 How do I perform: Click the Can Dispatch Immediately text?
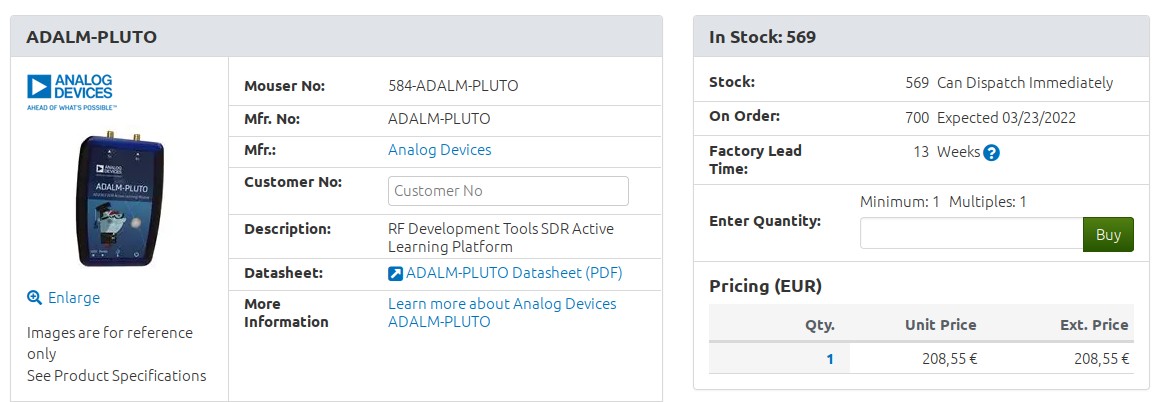click(1025, 82)
